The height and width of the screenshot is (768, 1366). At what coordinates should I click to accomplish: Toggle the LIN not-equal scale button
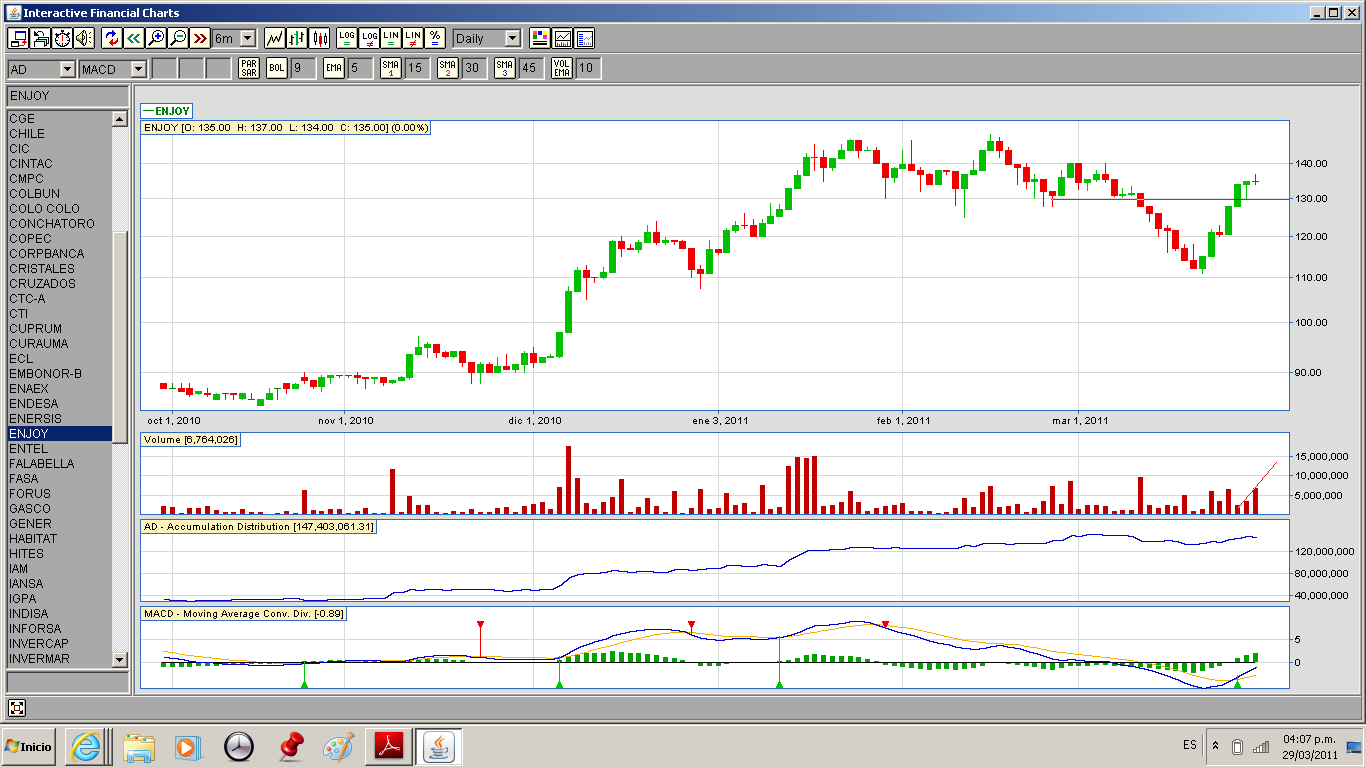tap(413, 38)
